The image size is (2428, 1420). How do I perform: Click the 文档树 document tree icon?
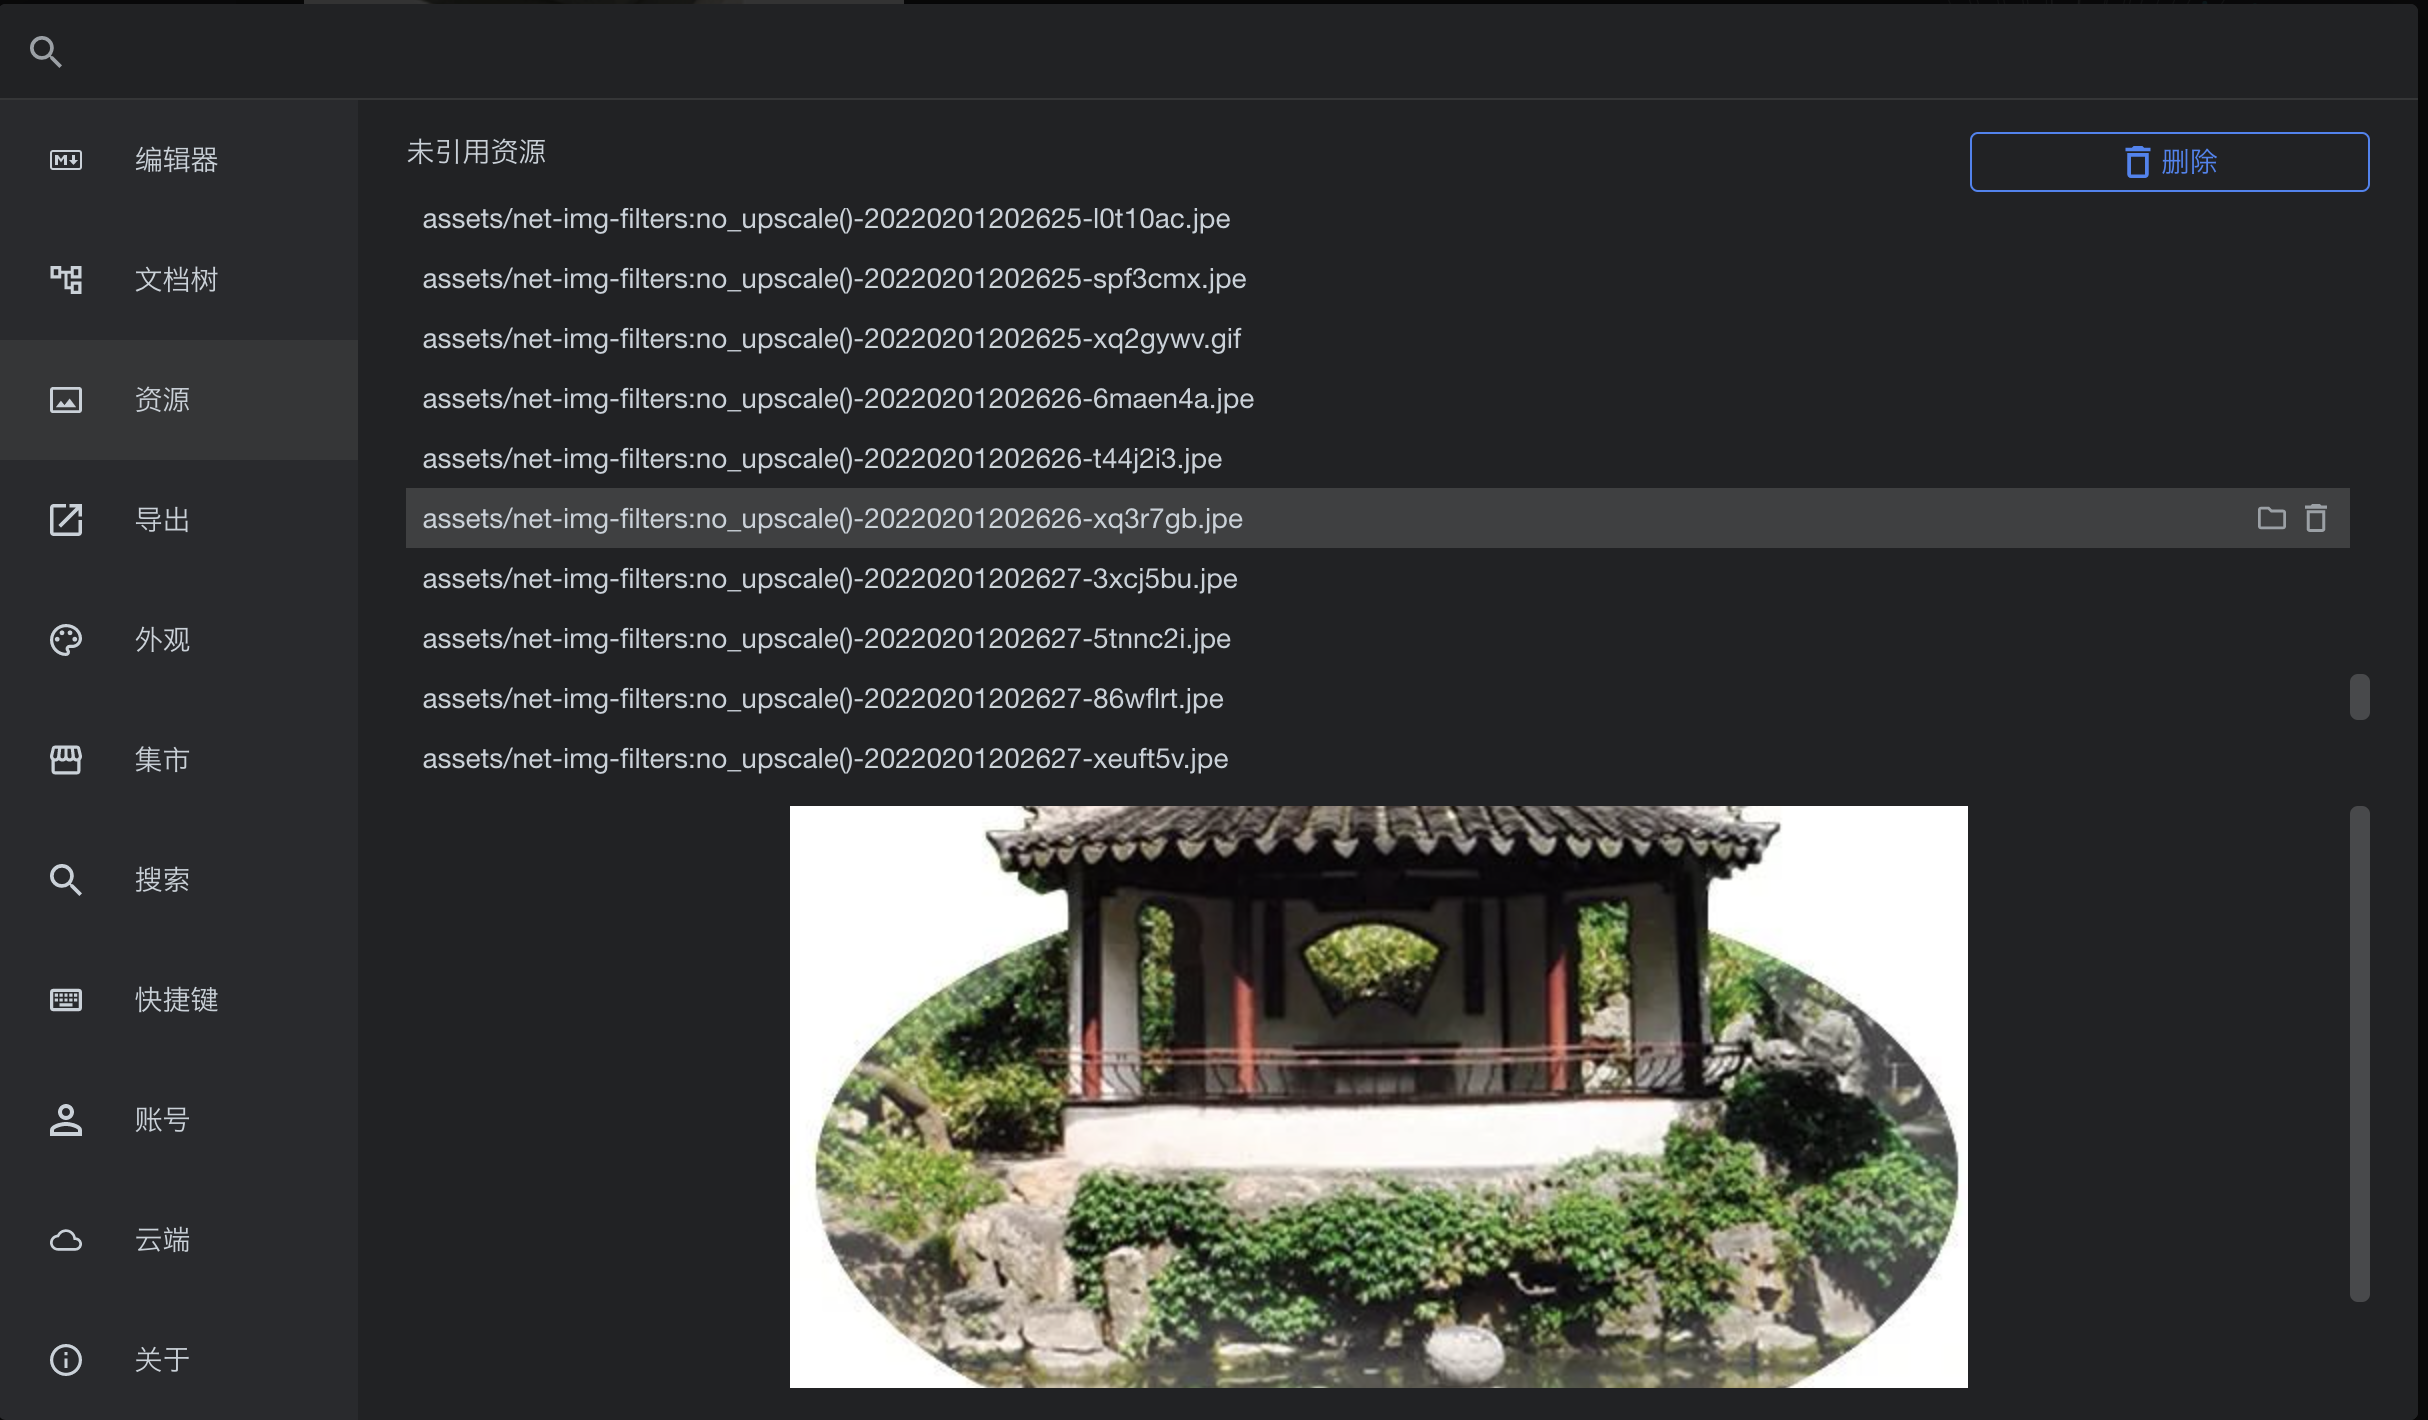65,279
